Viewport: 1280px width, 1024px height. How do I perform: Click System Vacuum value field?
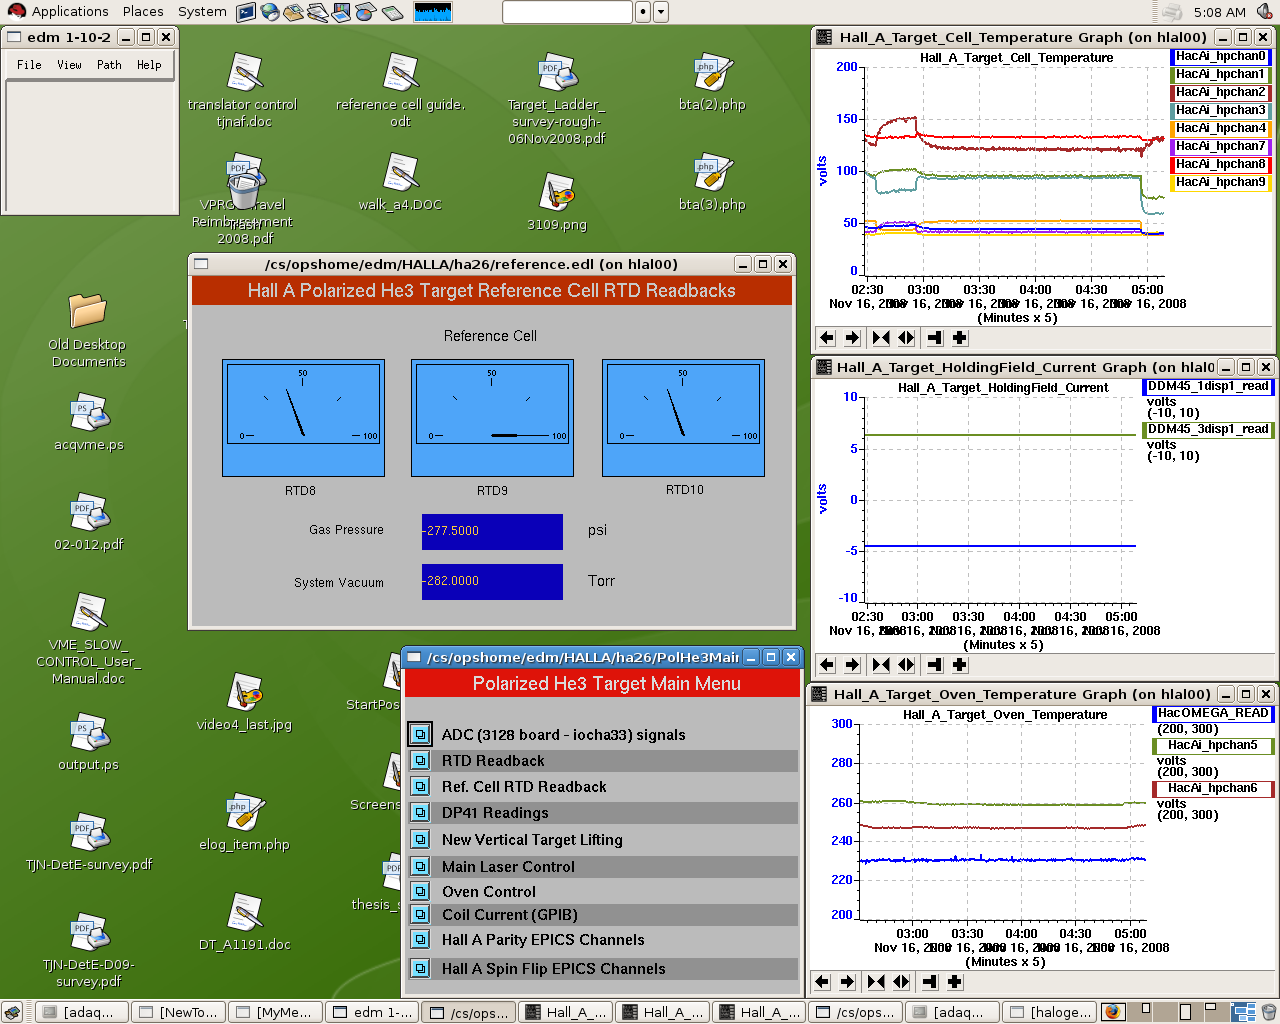click(x=492, y=581)
